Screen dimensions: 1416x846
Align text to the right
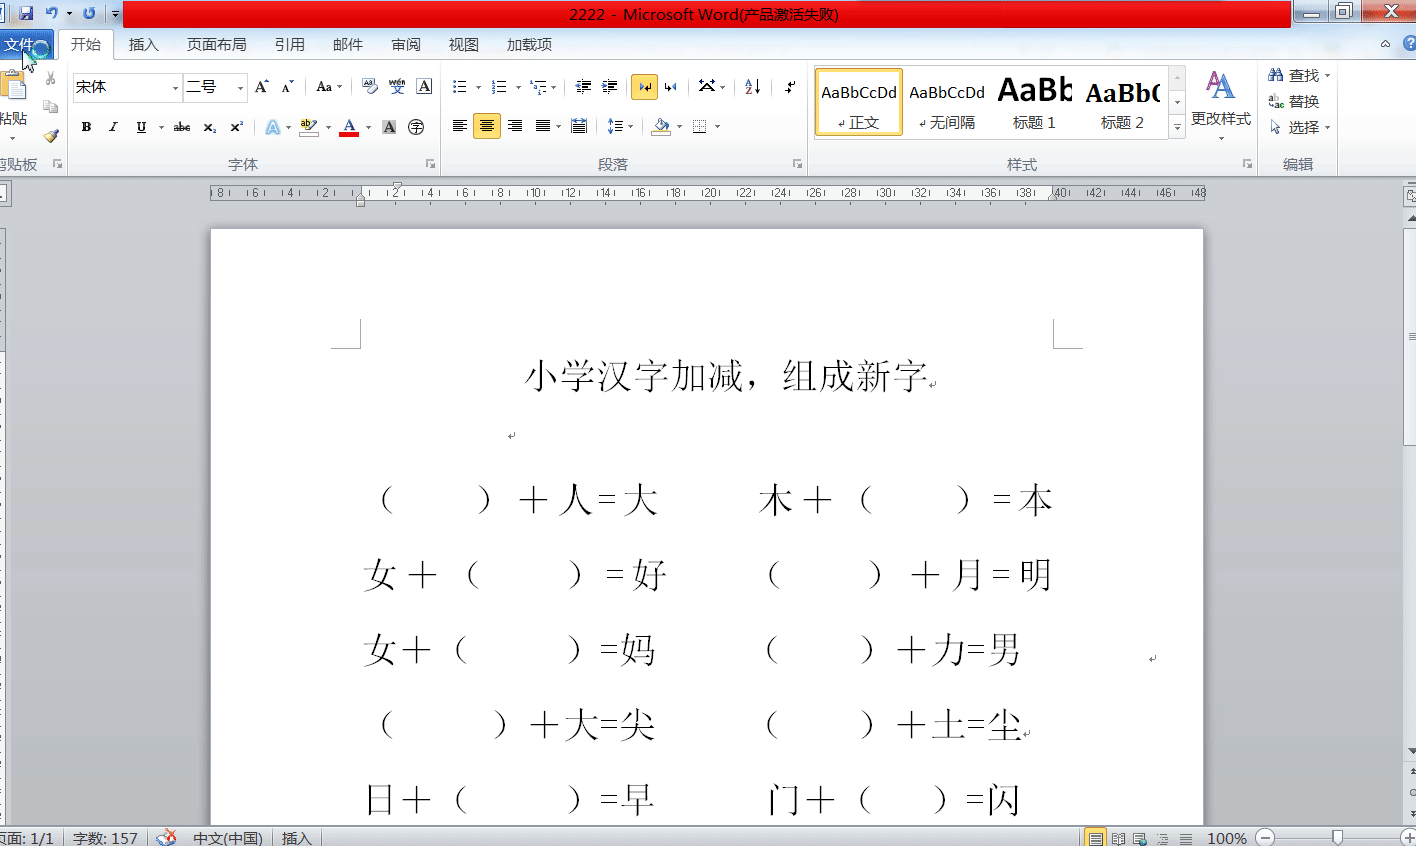[515, 126]
